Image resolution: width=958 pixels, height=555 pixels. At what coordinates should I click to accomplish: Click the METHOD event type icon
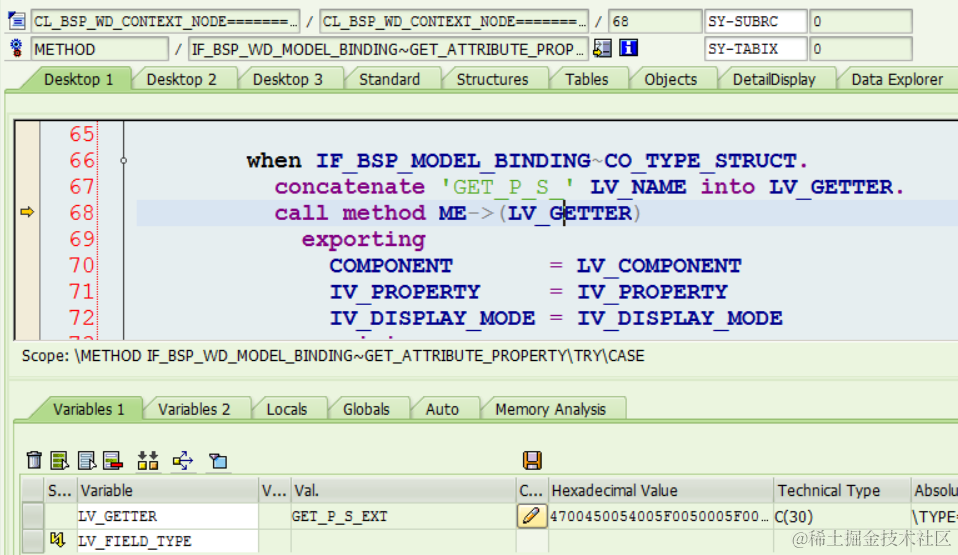pos(16,48)
